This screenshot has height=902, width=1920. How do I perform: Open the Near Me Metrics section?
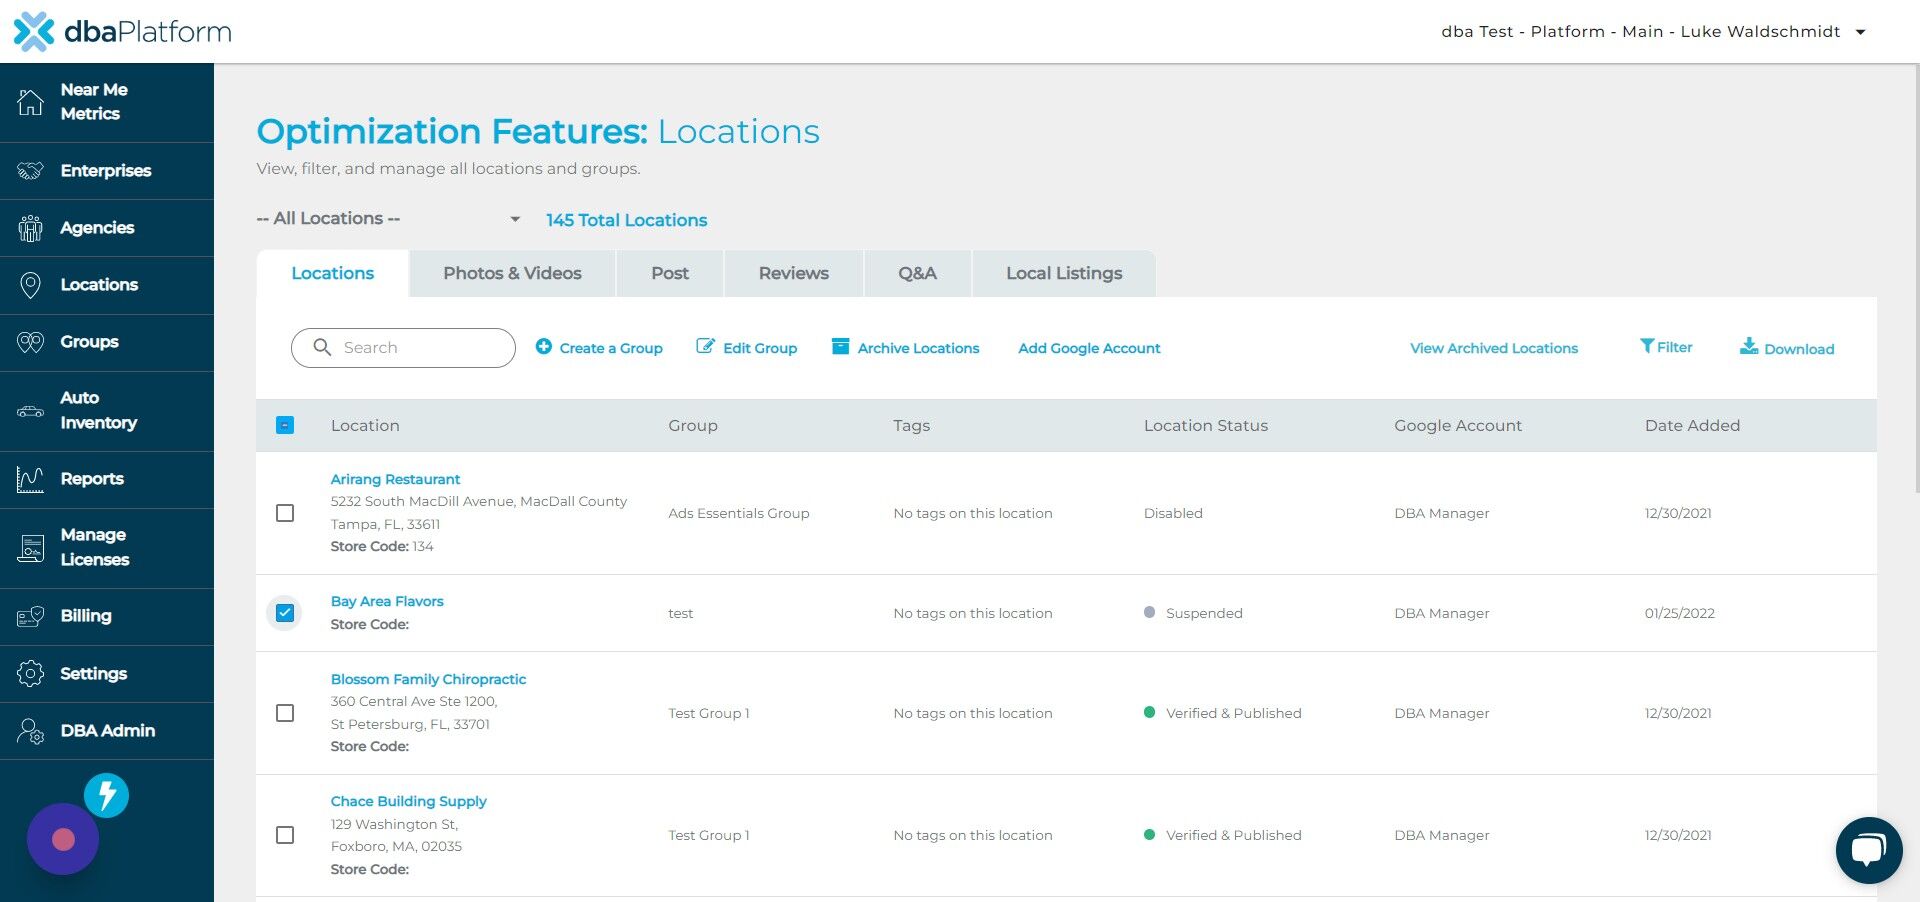pyautogui.click(x=94, y=101)
